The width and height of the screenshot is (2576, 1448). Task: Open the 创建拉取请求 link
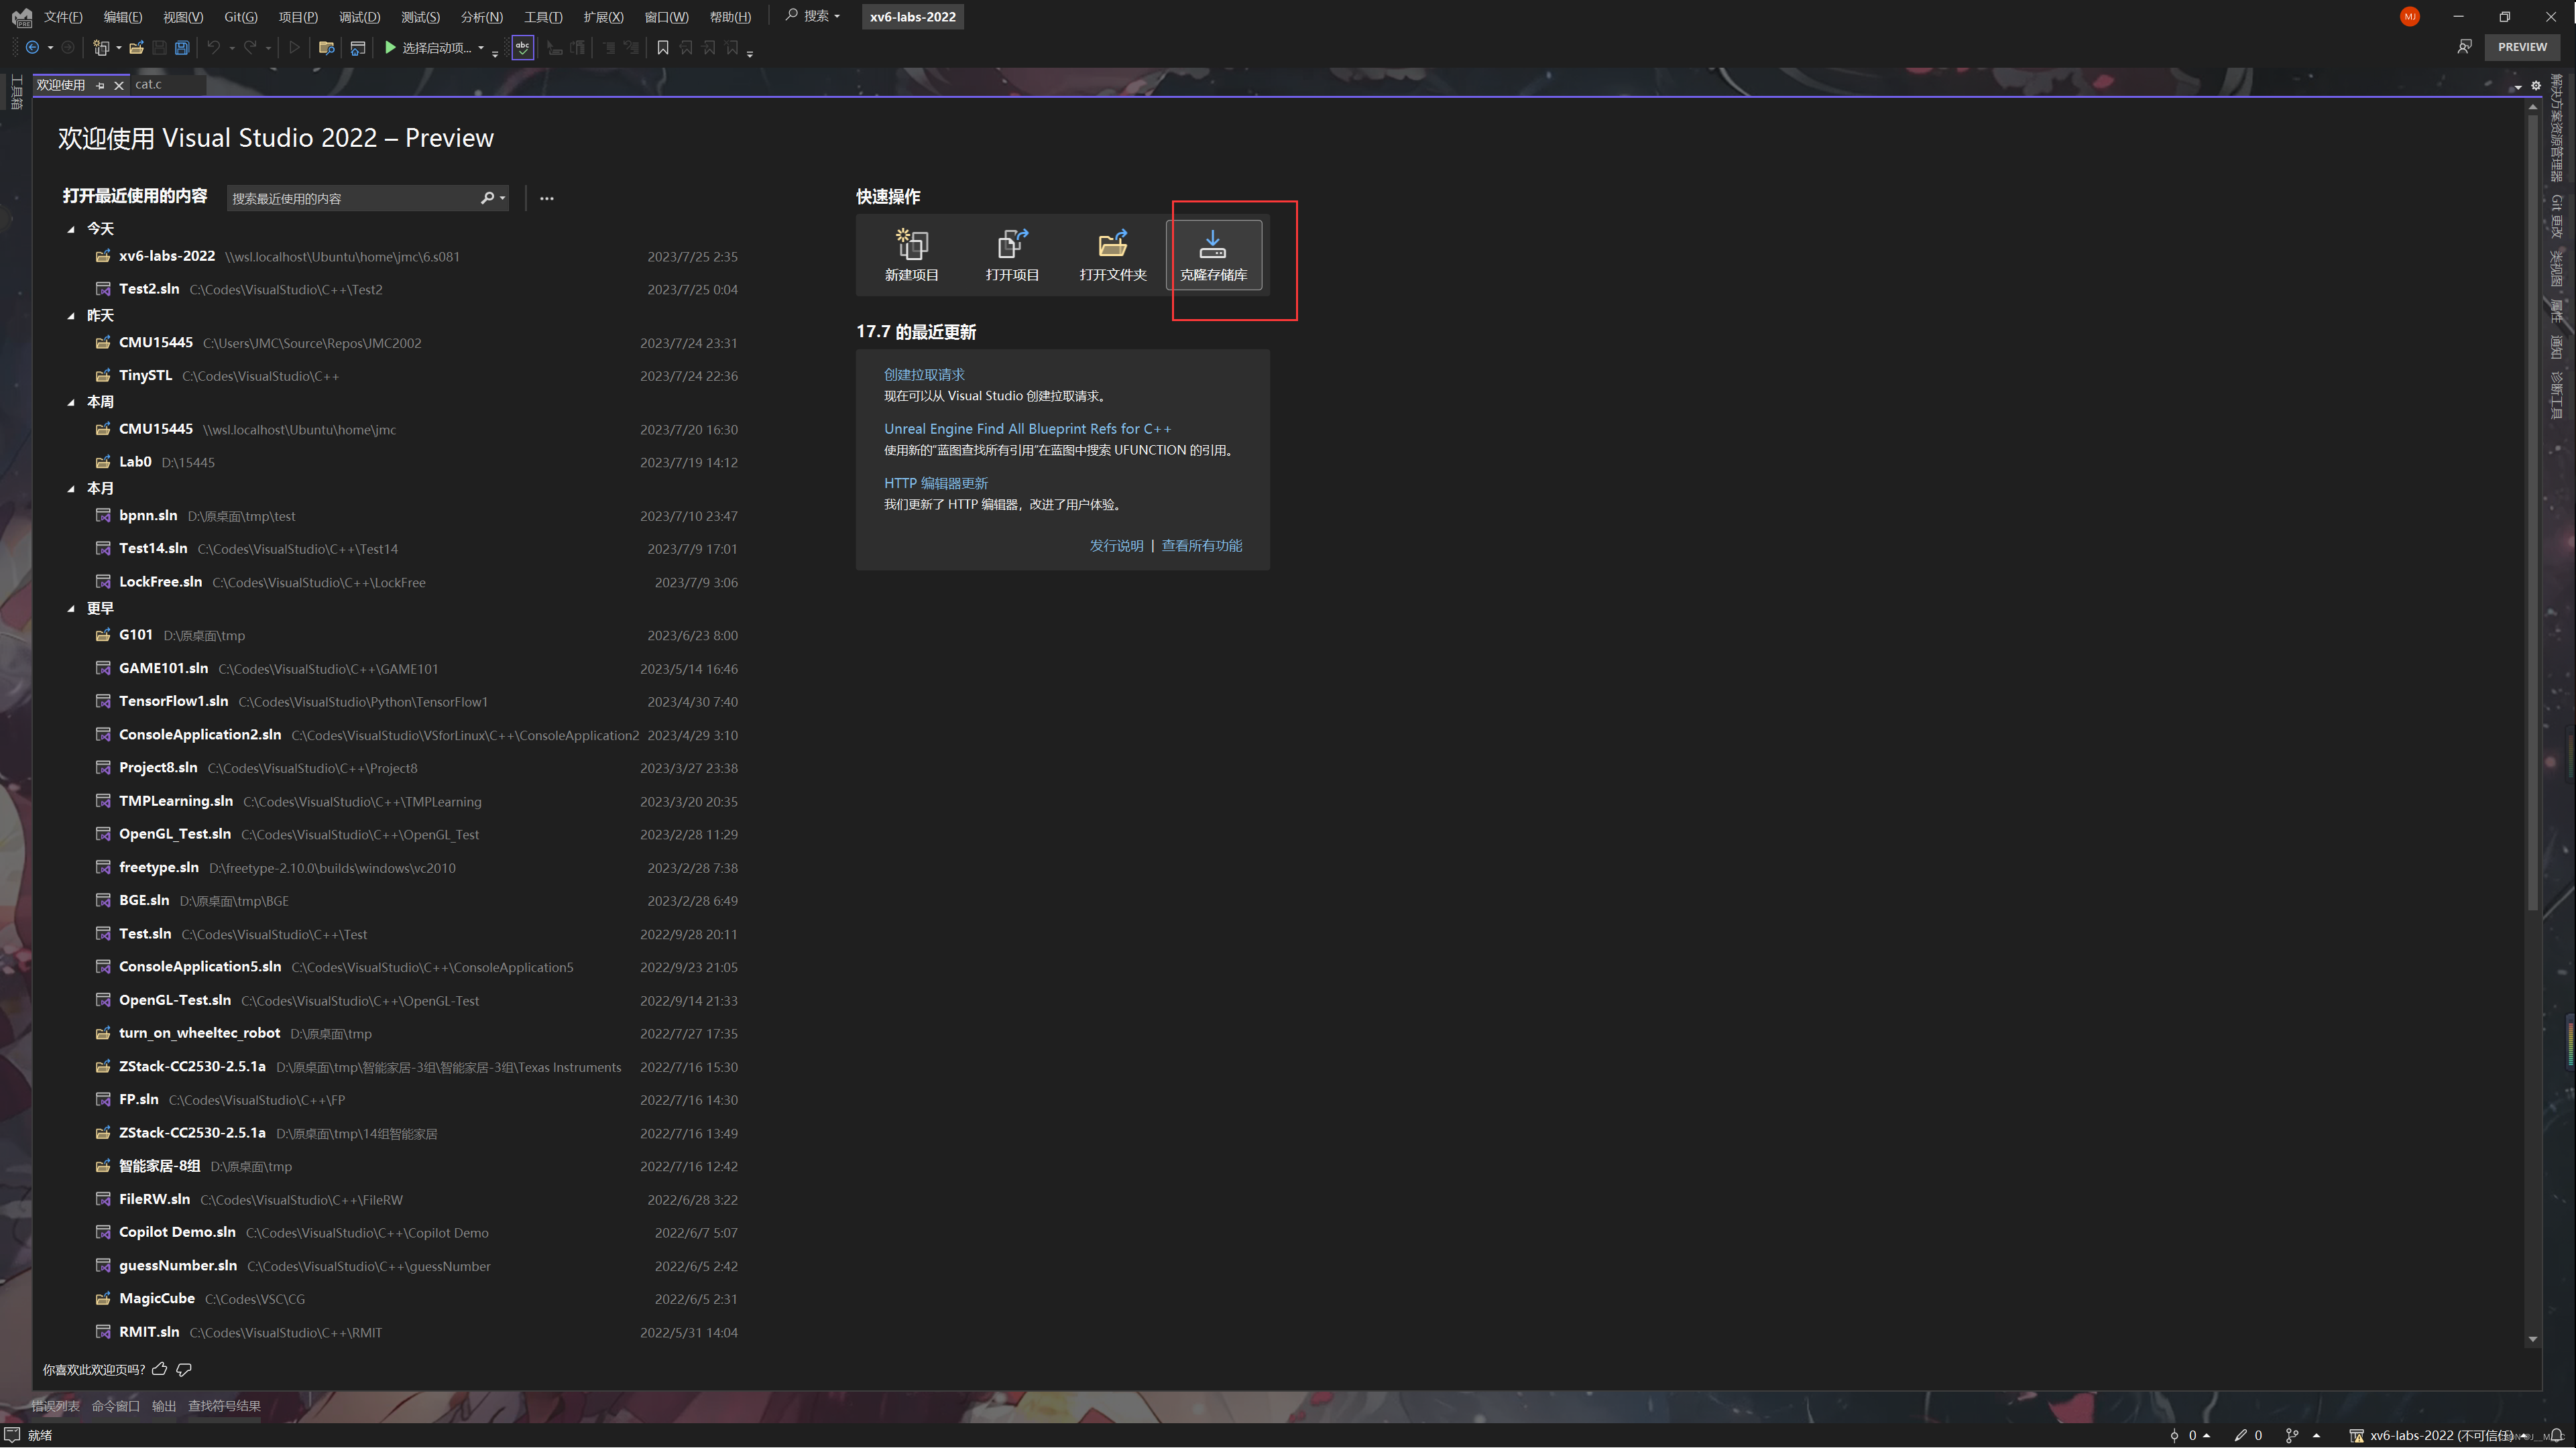coord(924,374)
